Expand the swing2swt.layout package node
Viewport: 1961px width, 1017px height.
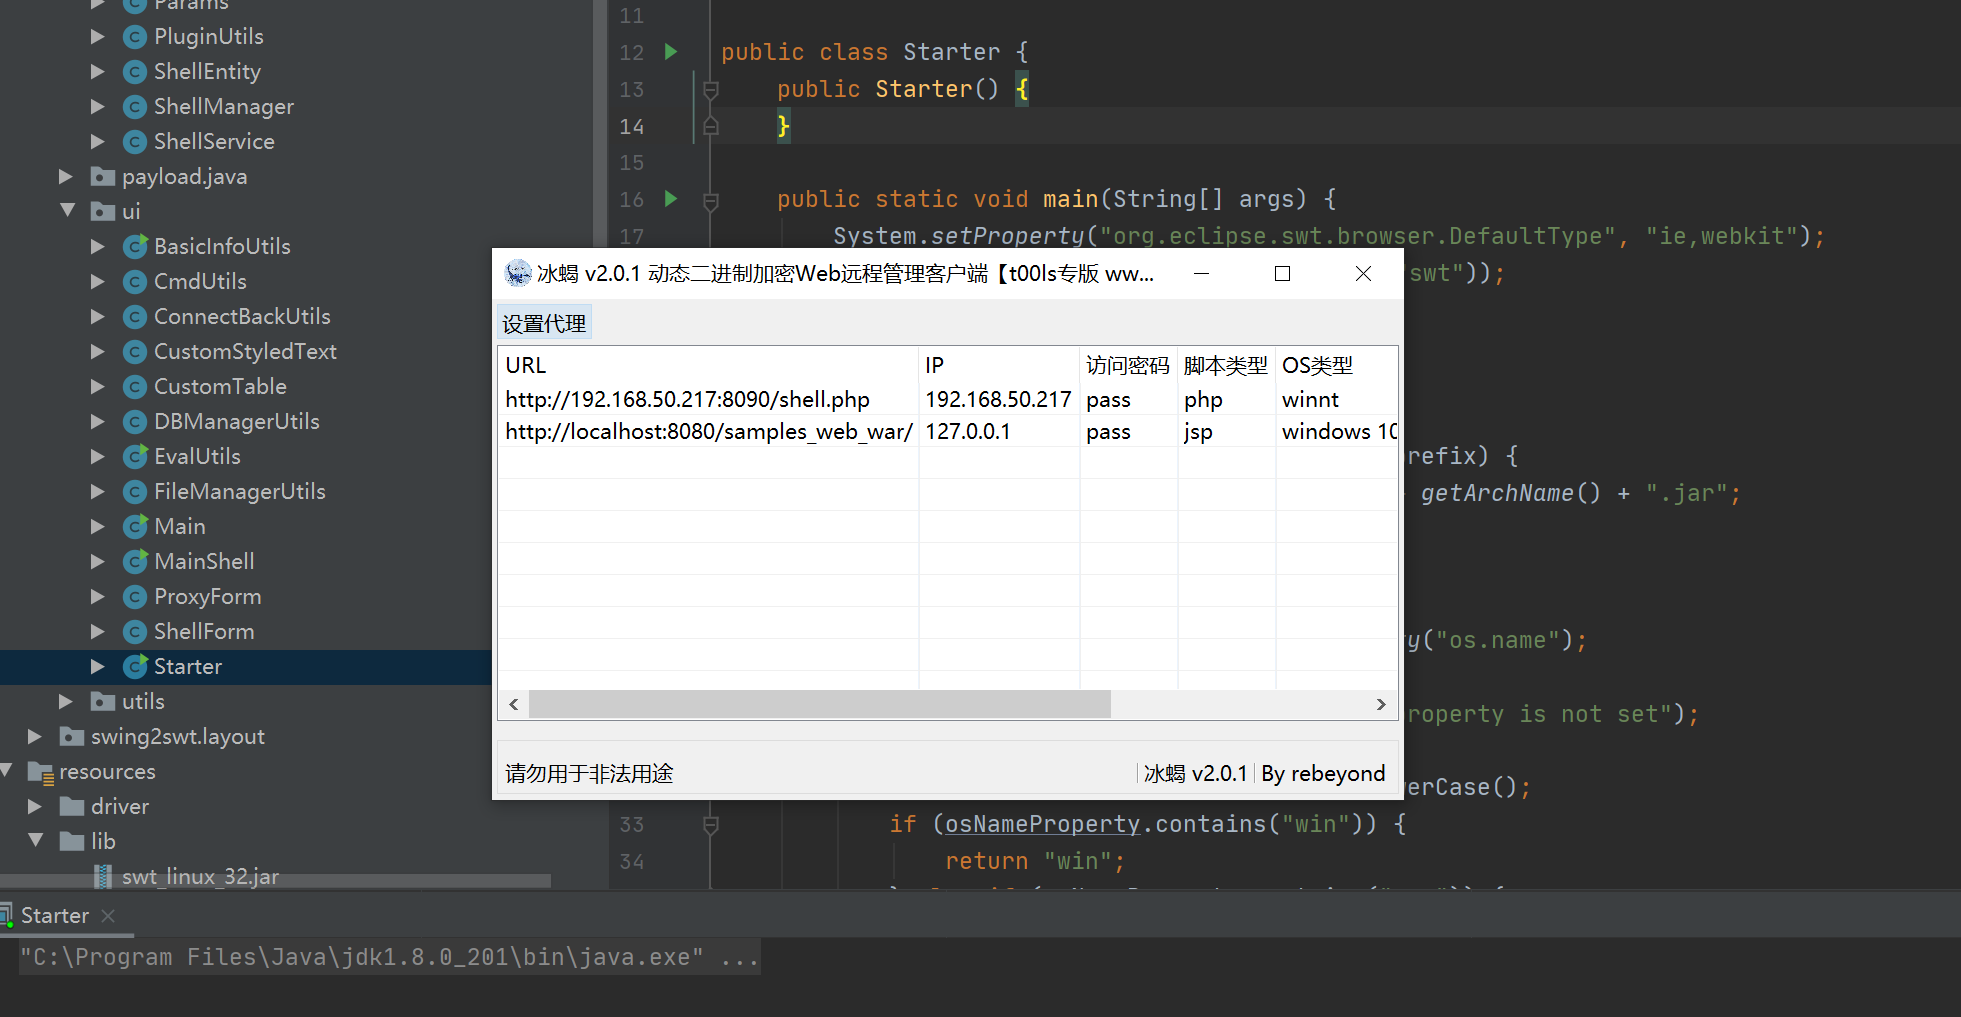35,737
